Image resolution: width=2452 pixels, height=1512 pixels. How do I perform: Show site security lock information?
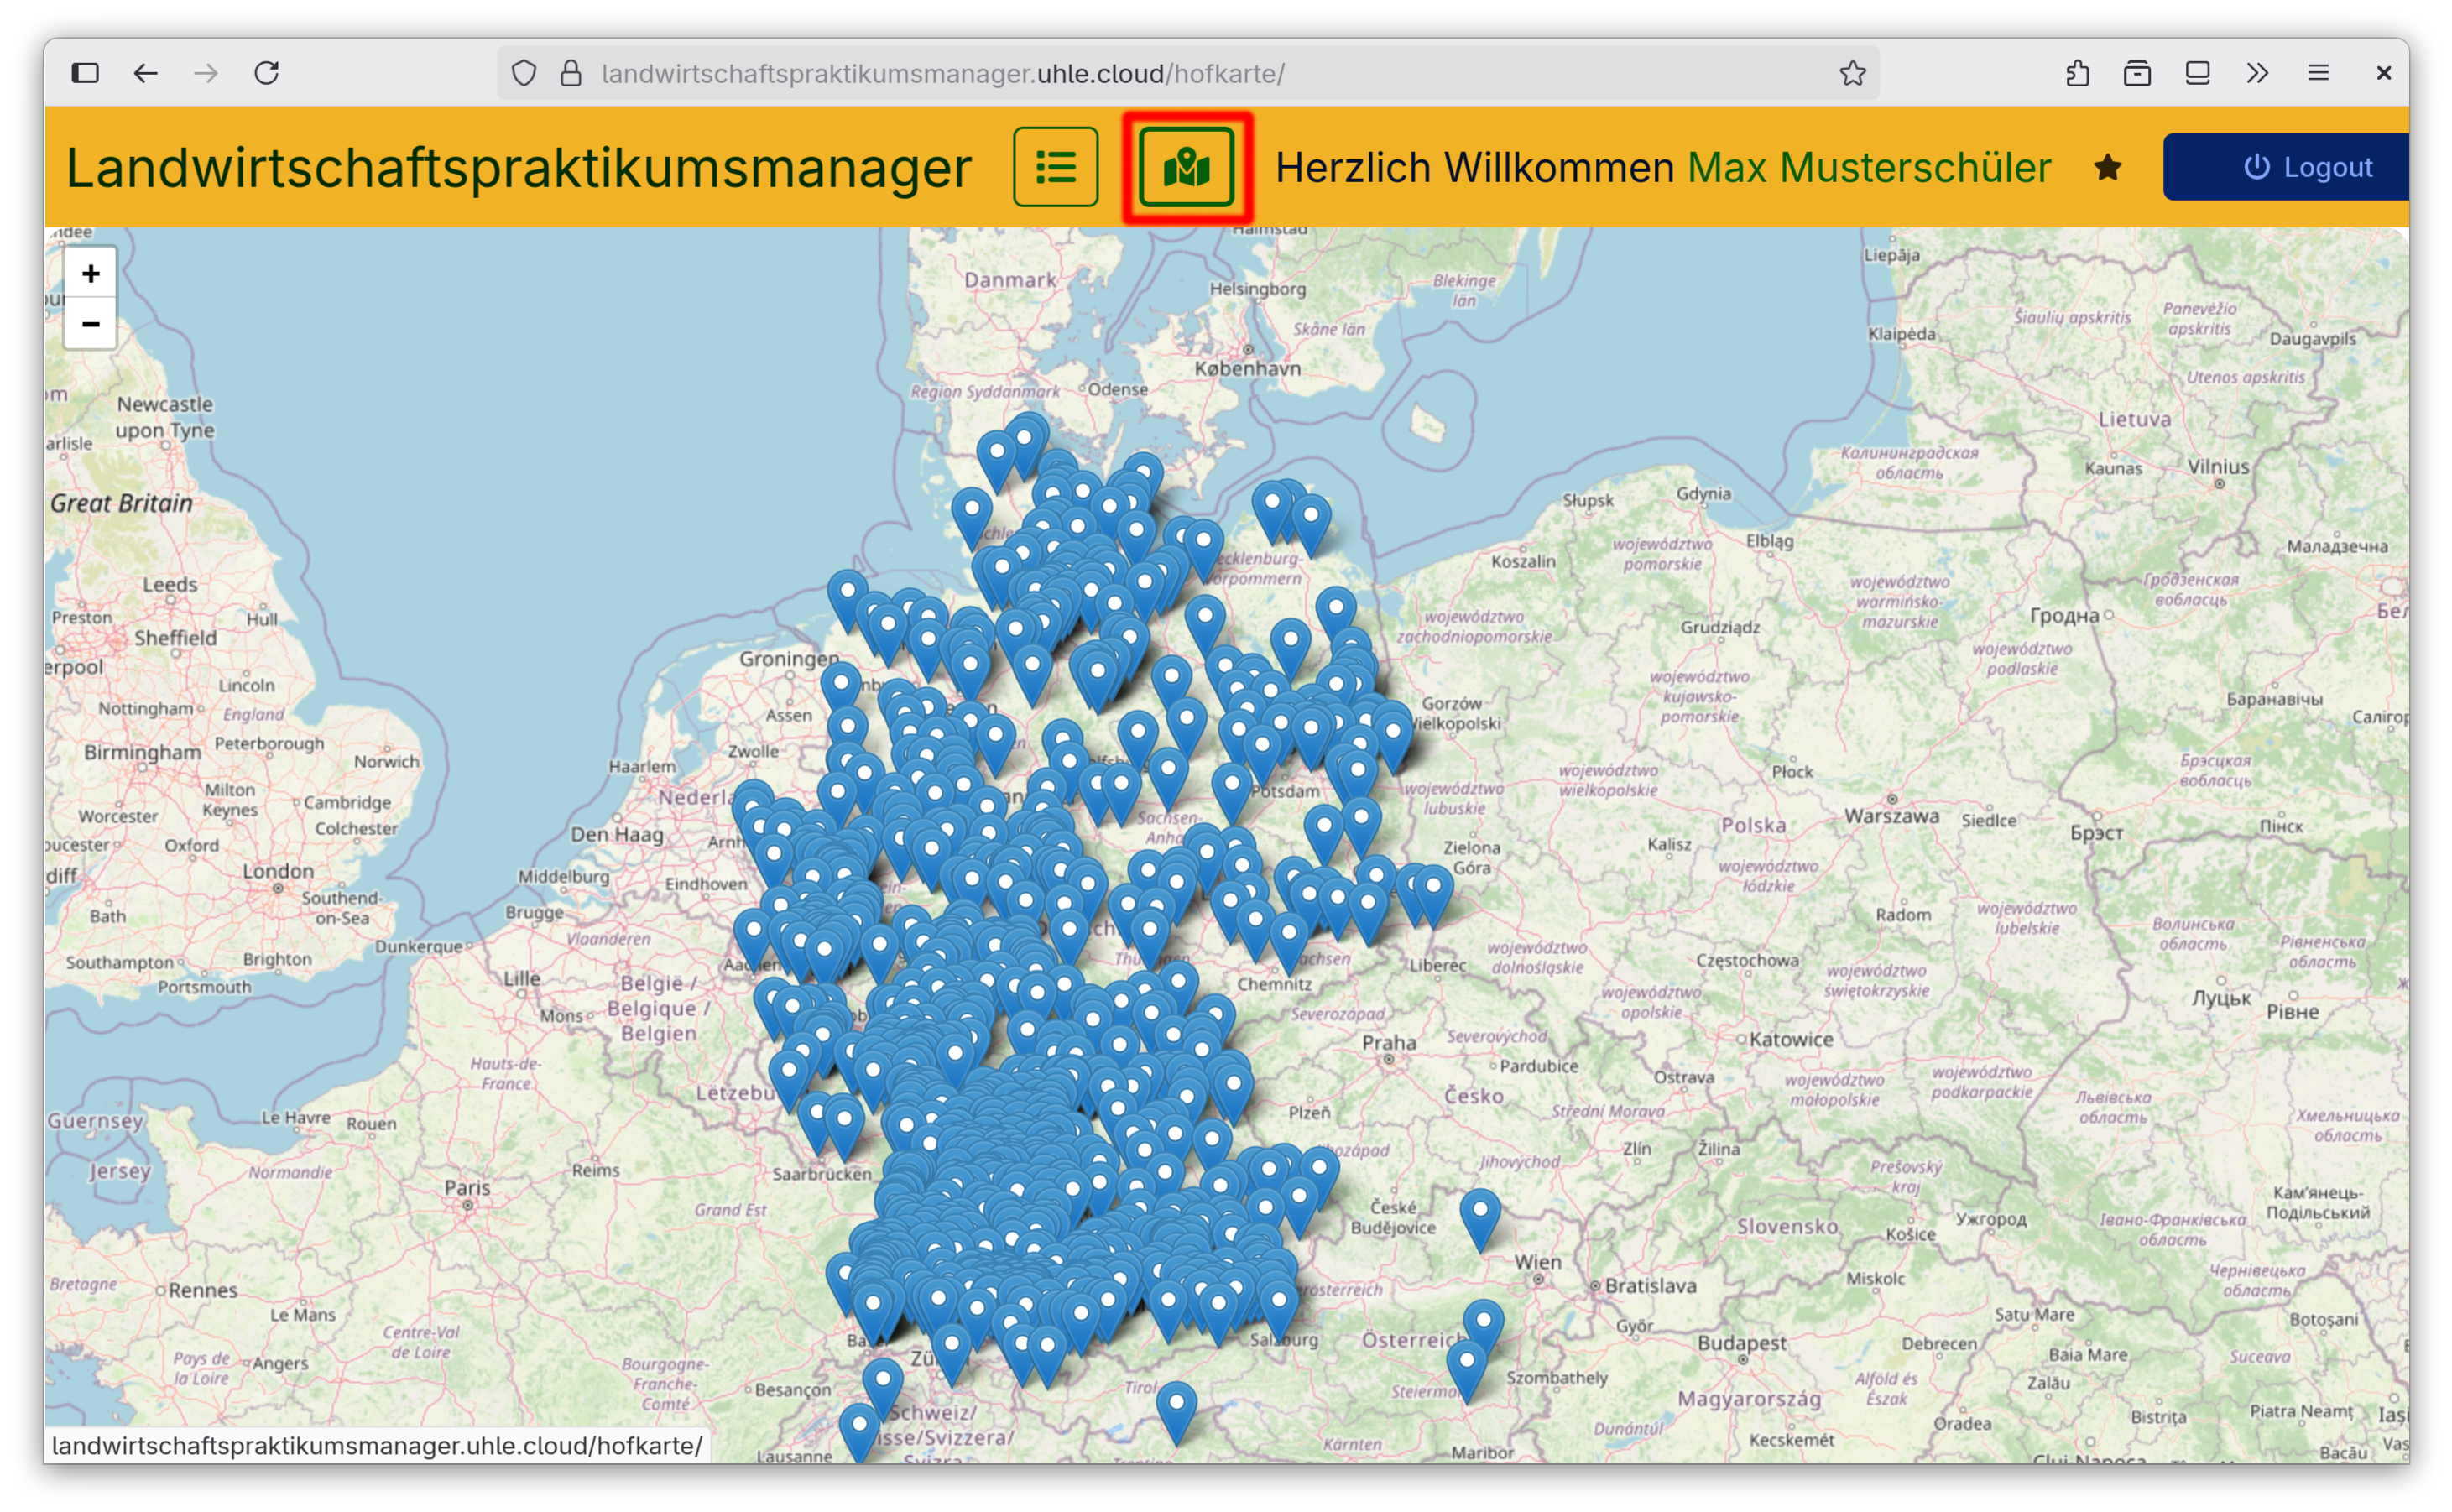(571, 73)
